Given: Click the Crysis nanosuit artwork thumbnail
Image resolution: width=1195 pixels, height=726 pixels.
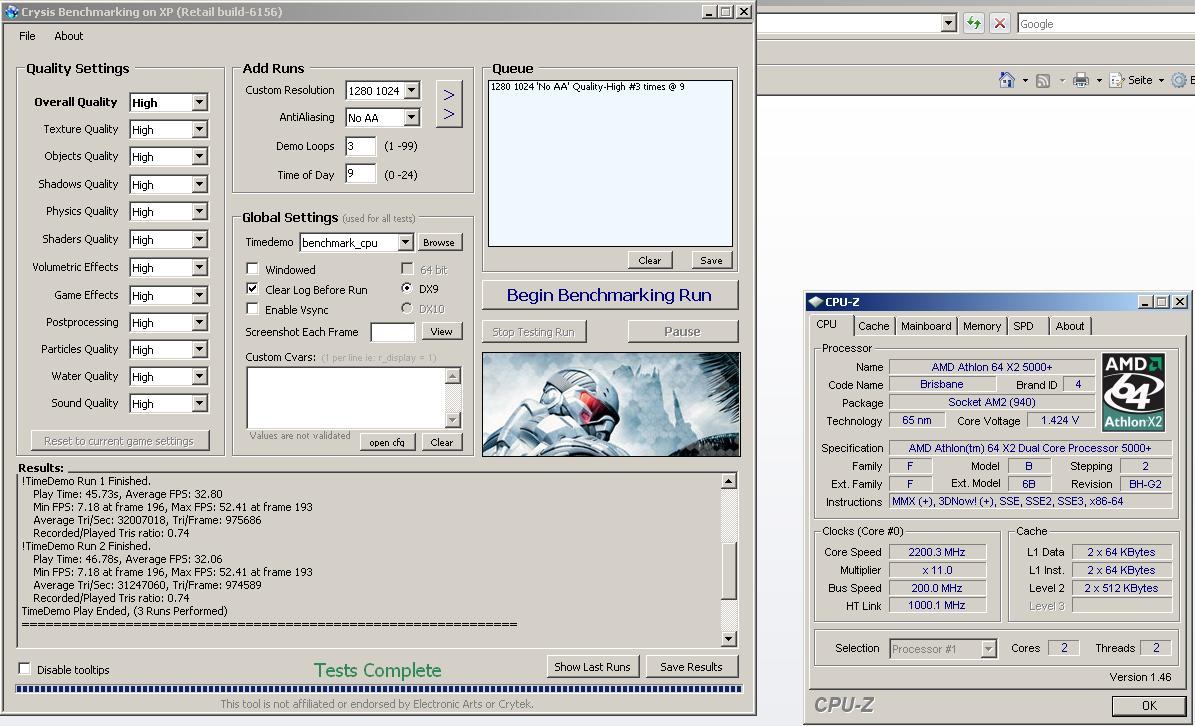Looking at the screenshot, I should pyautogui.click(x=611, y=404).
